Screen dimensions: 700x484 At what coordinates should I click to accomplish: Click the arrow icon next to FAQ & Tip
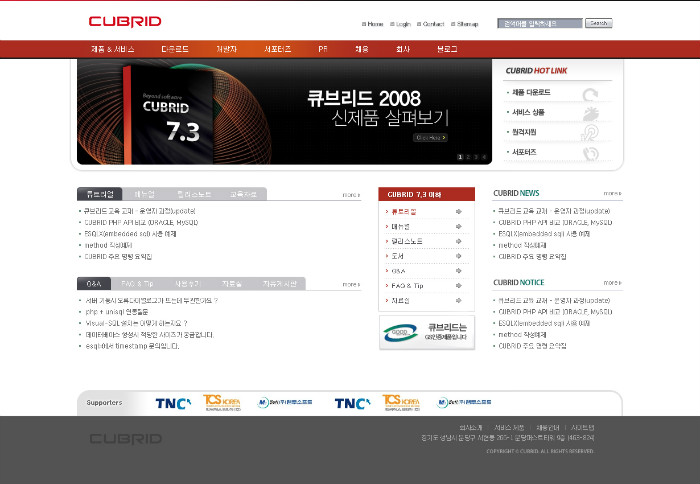pyautogui.click(x=458, y=285)
